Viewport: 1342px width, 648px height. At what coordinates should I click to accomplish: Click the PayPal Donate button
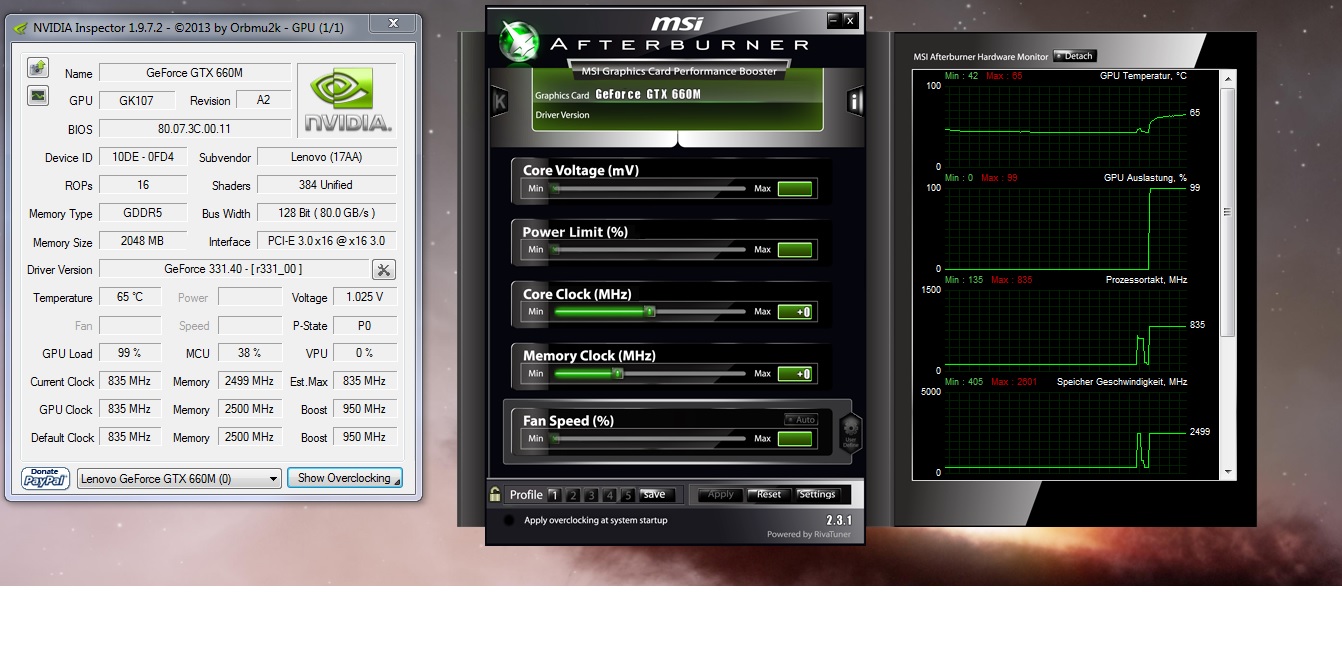(x=46, y=478)
